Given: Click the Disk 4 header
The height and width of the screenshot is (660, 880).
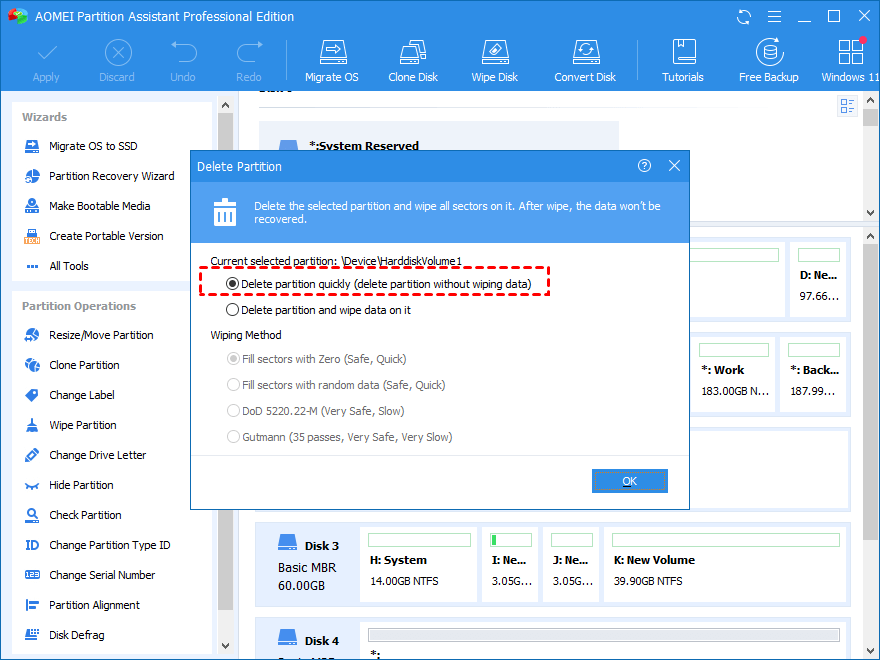Looking at the screenshot, I should tap(309, 640).
